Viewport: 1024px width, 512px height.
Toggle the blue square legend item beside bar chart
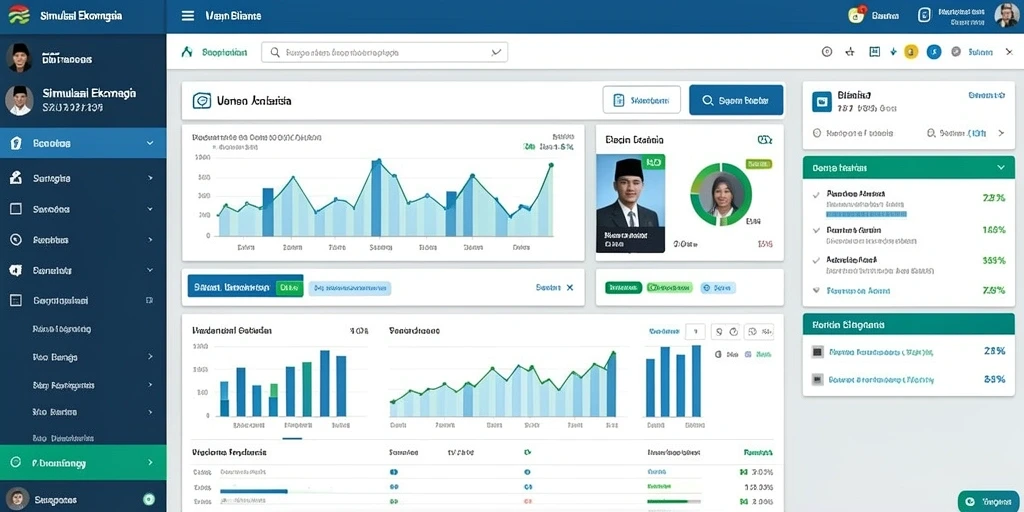pos(750,354)
